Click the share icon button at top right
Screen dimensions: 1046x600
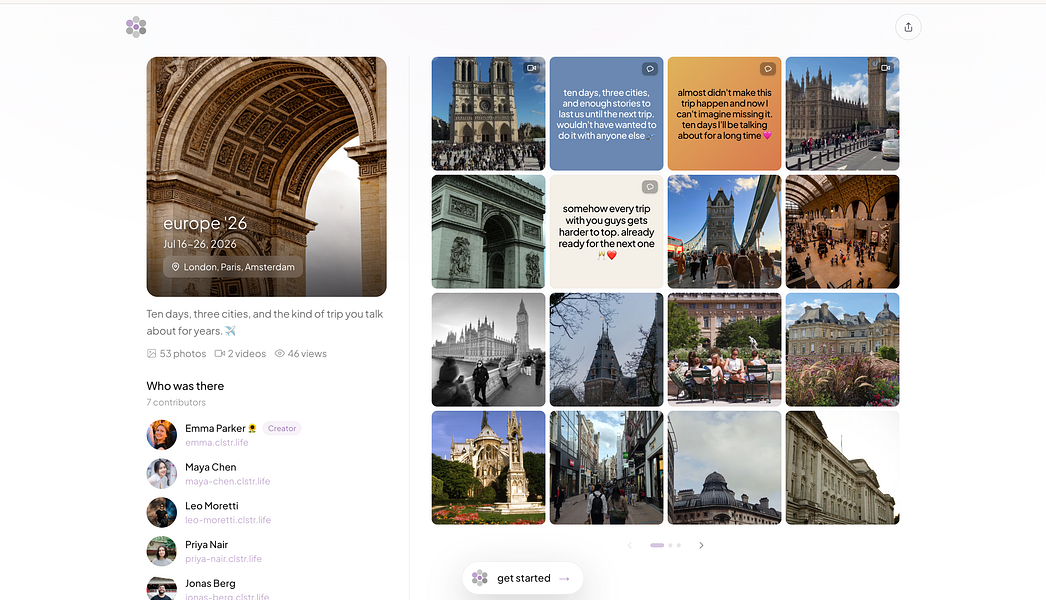[908, 27]
